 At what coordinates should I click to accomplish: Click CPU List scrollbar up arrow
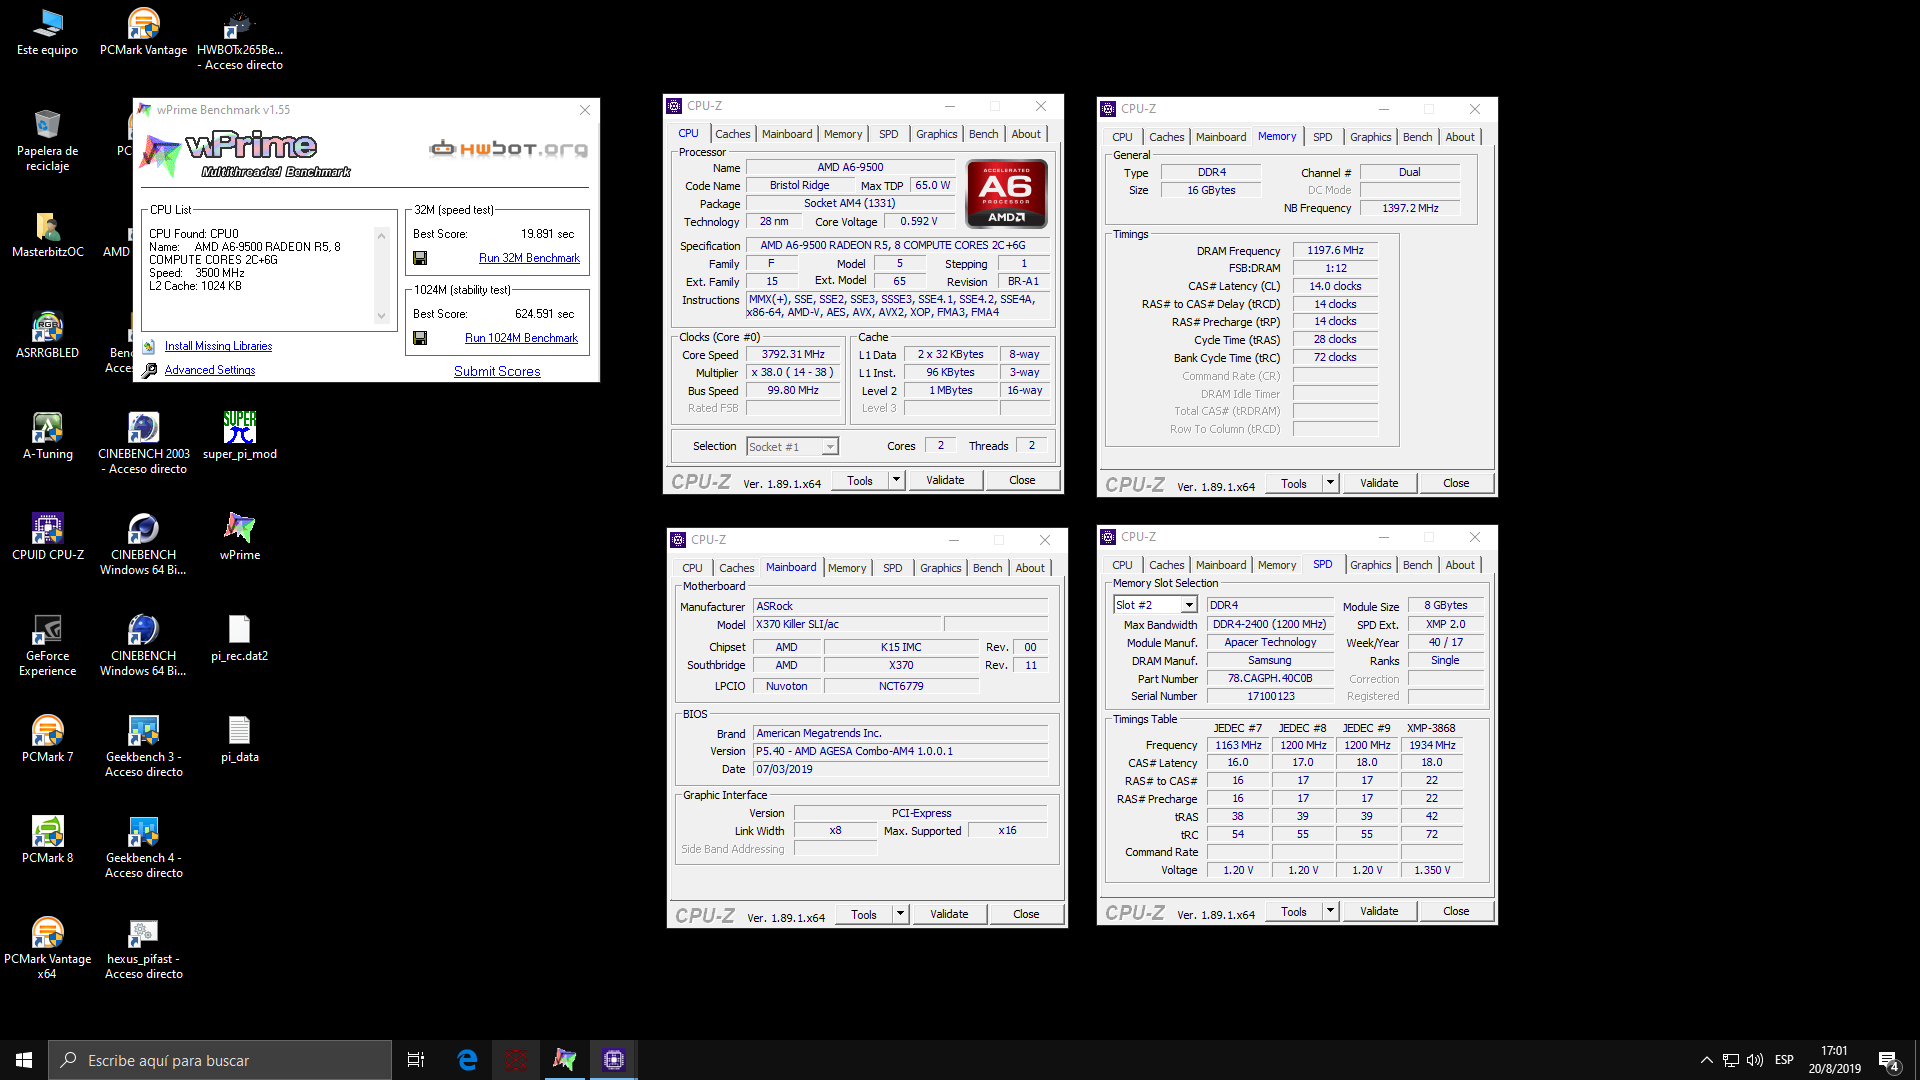pyautogui.click(x=381, y=235)
